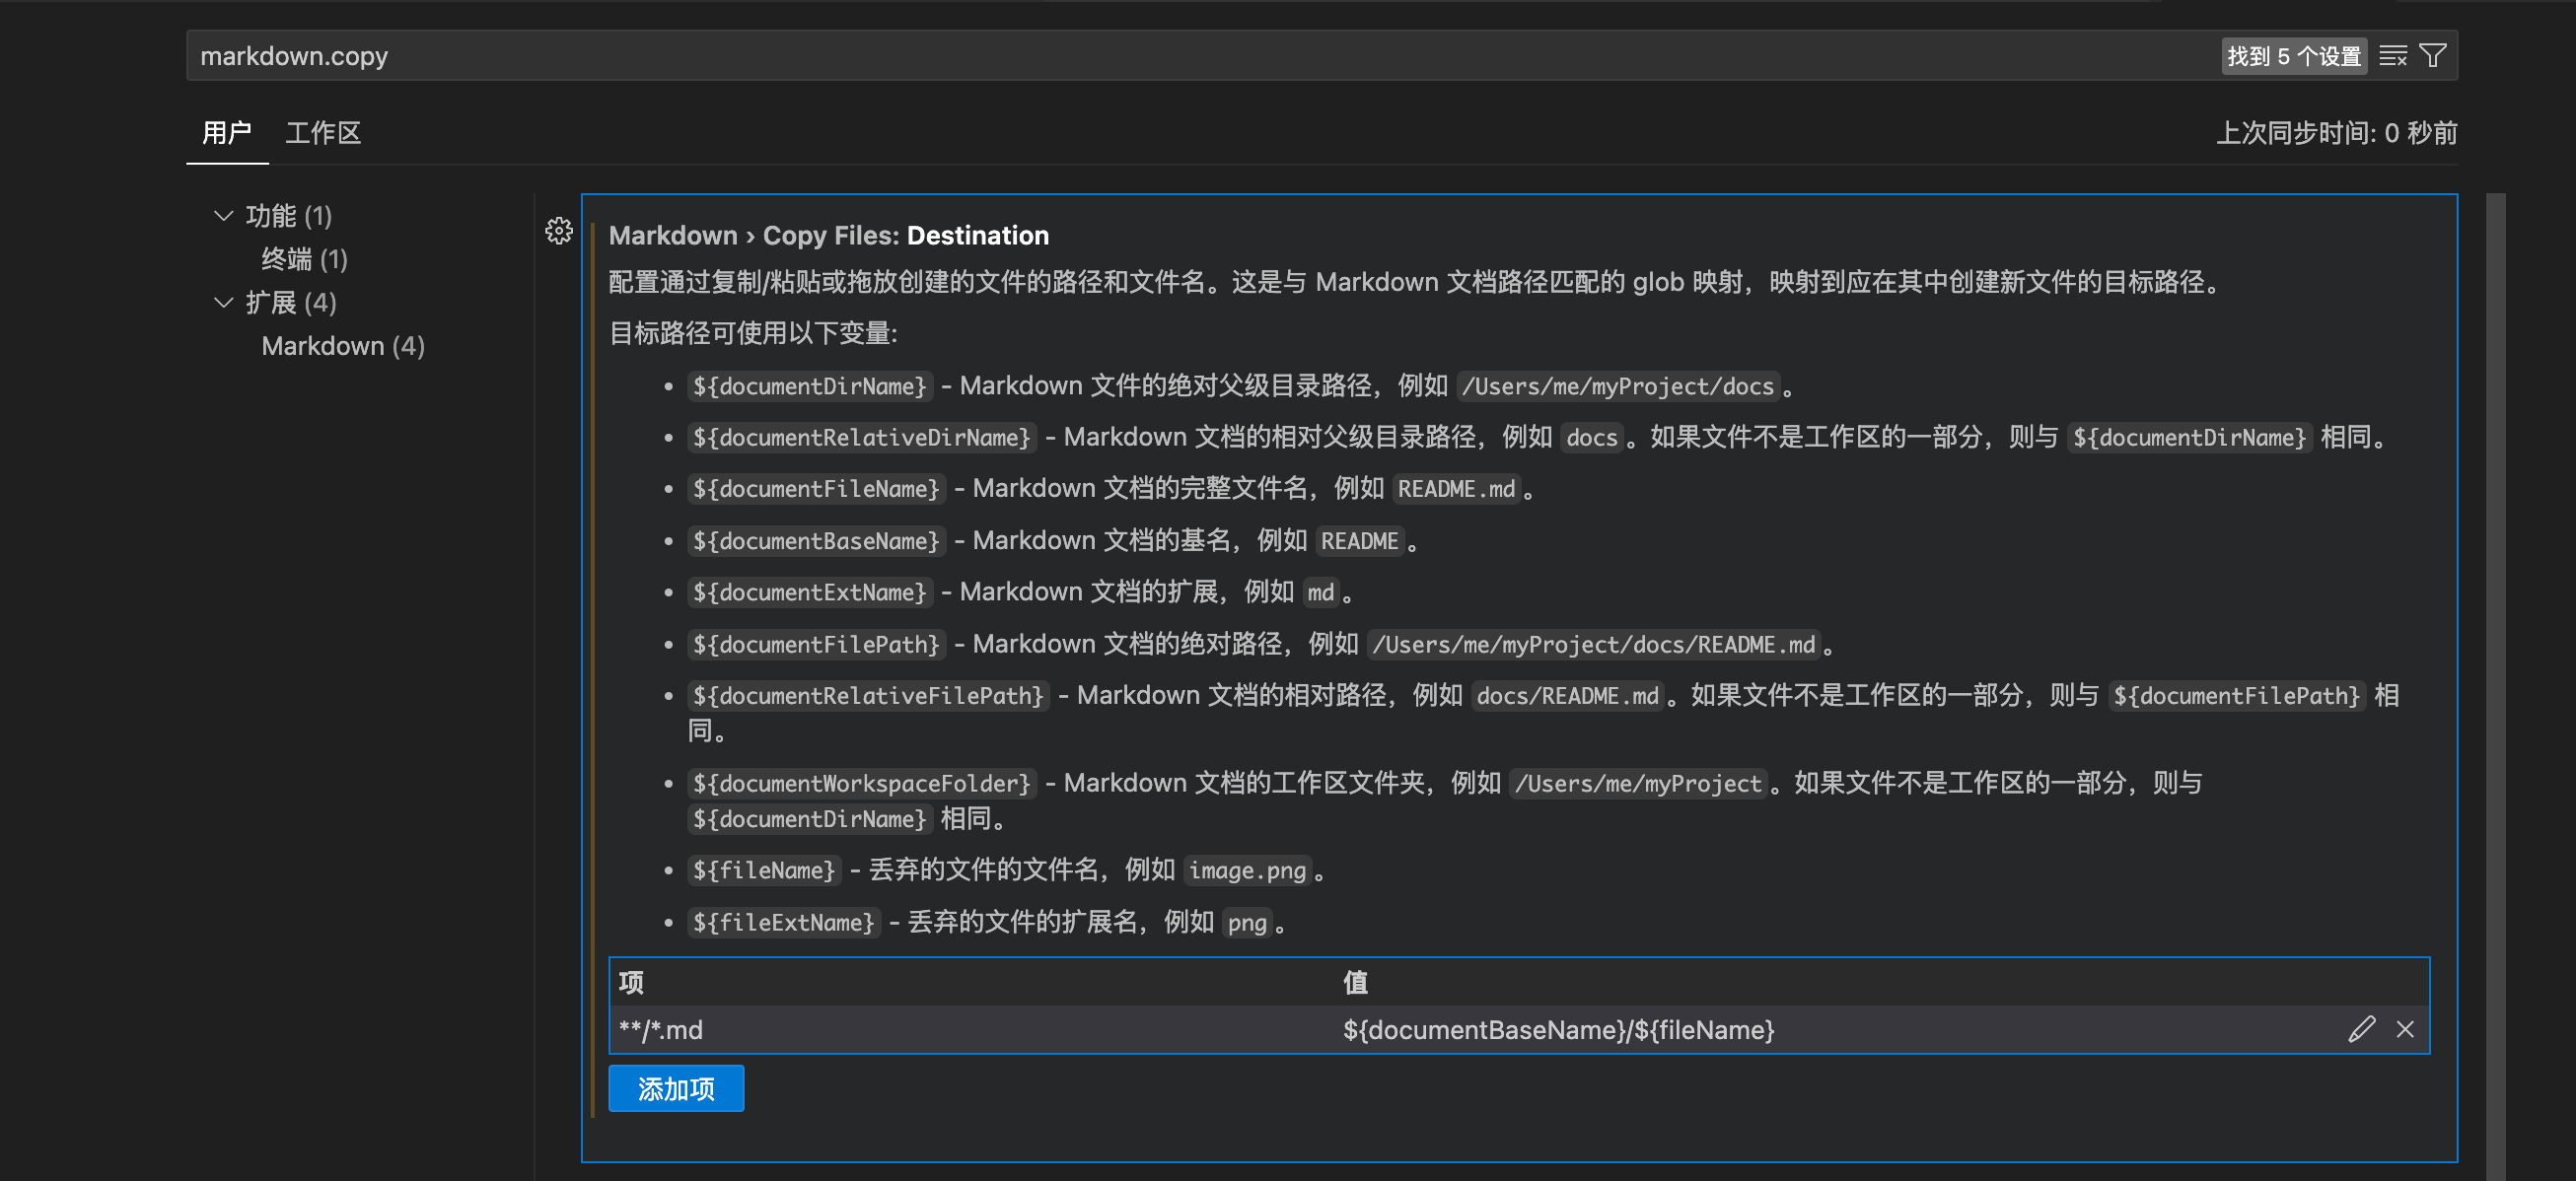Click the 值 column header
This screenshot has height=1181, width=2576.
pyautogui.click(x=1355, y=982)
